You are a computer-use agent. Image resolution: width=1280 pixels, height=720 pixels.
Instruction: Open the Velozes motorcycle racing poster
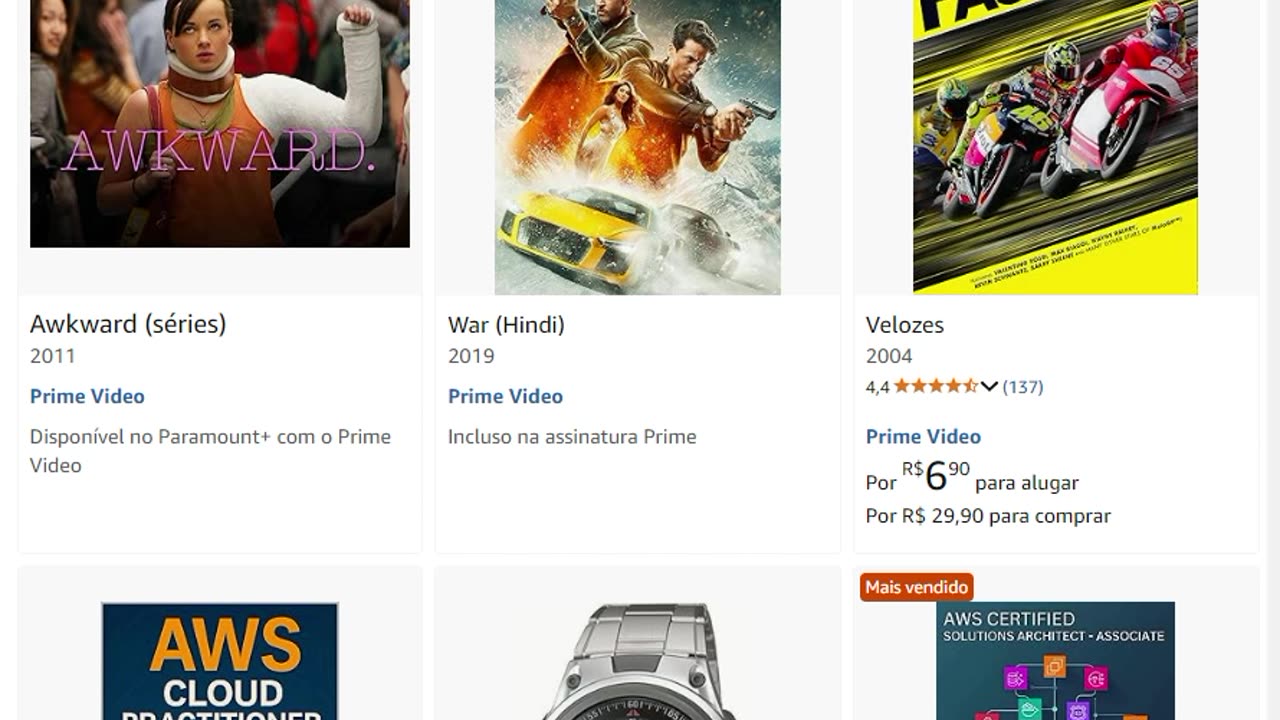pyautogui.click(x=1055, y=147)
